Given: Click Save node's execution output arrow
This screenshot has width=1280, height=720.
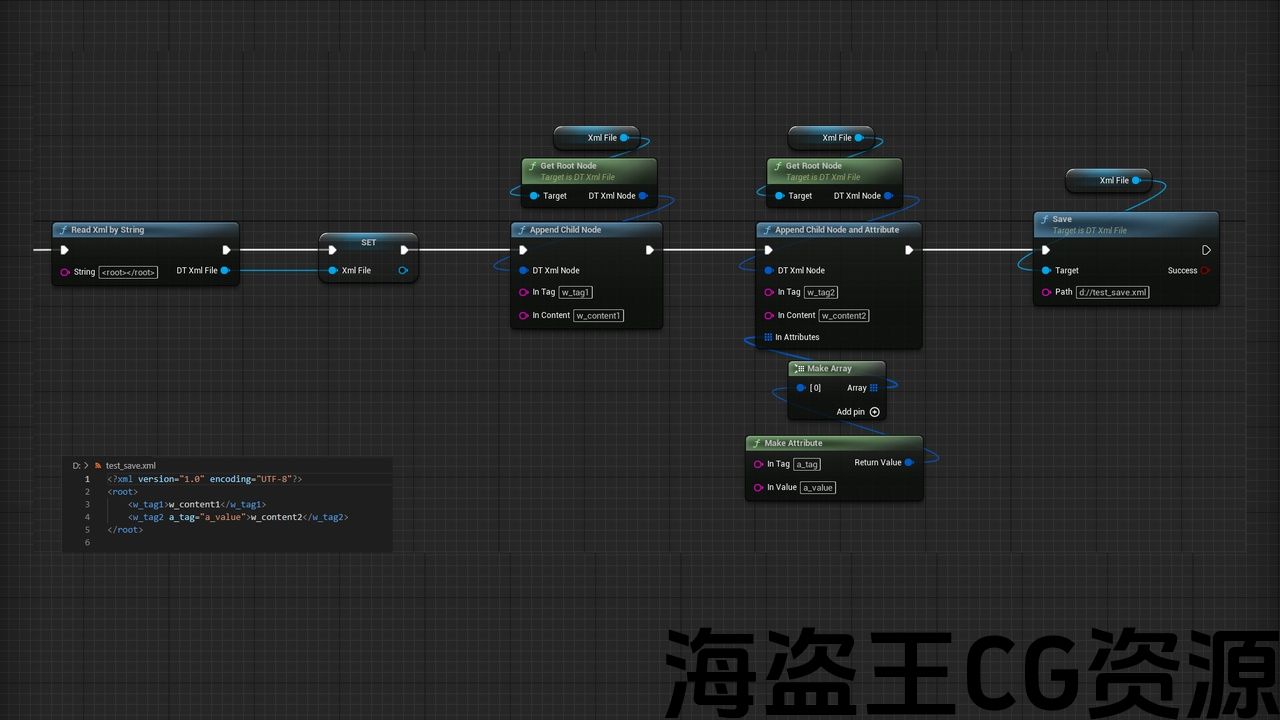Looking at the screenshot, I should [1206, 250].
